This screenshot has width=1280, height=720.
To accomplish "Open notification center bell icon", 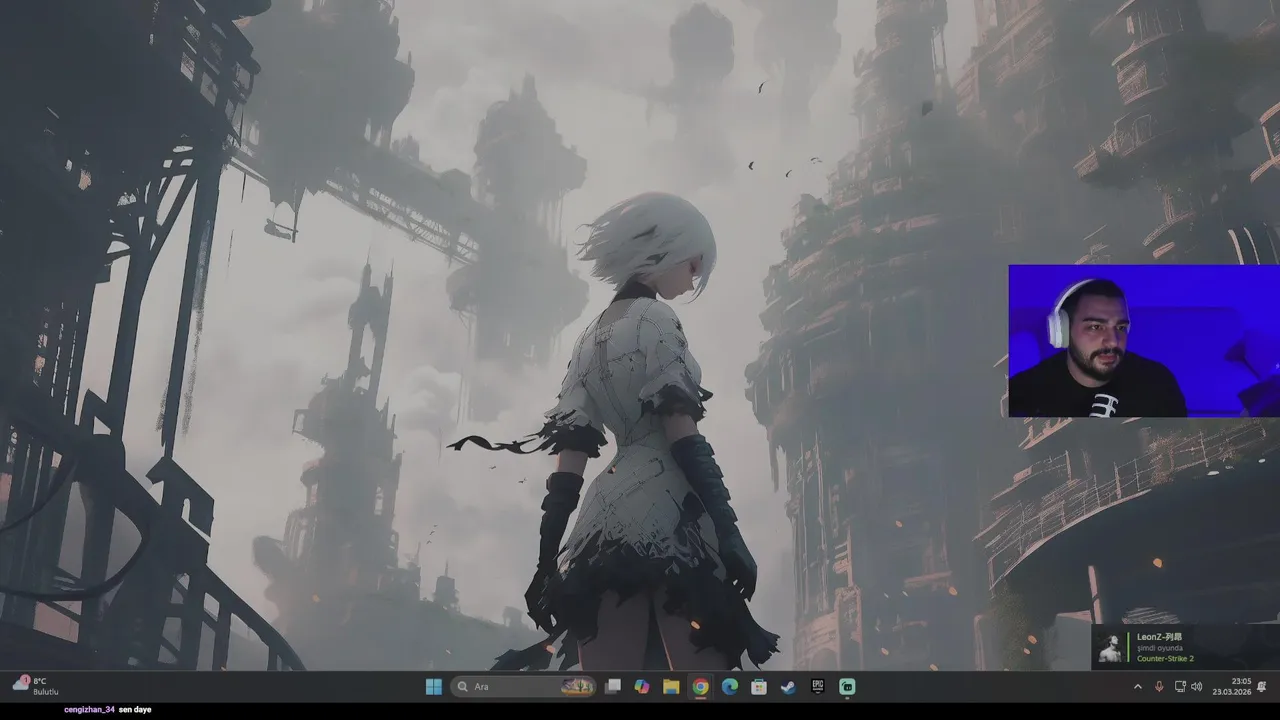I will (1262, 687).
